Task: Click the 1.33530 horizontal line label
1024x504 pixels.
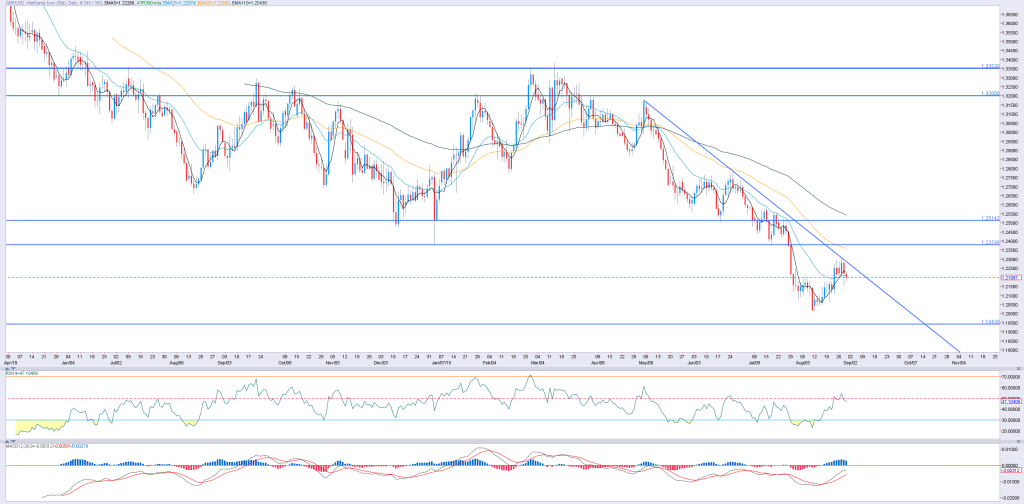Action: click(x=991, y=66)
